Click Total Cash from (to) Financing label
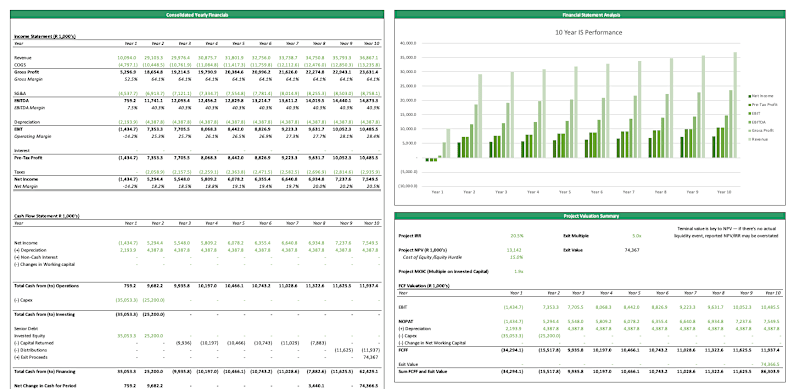The height and width of the screenshot is (389, 800). tap(45, 372)
